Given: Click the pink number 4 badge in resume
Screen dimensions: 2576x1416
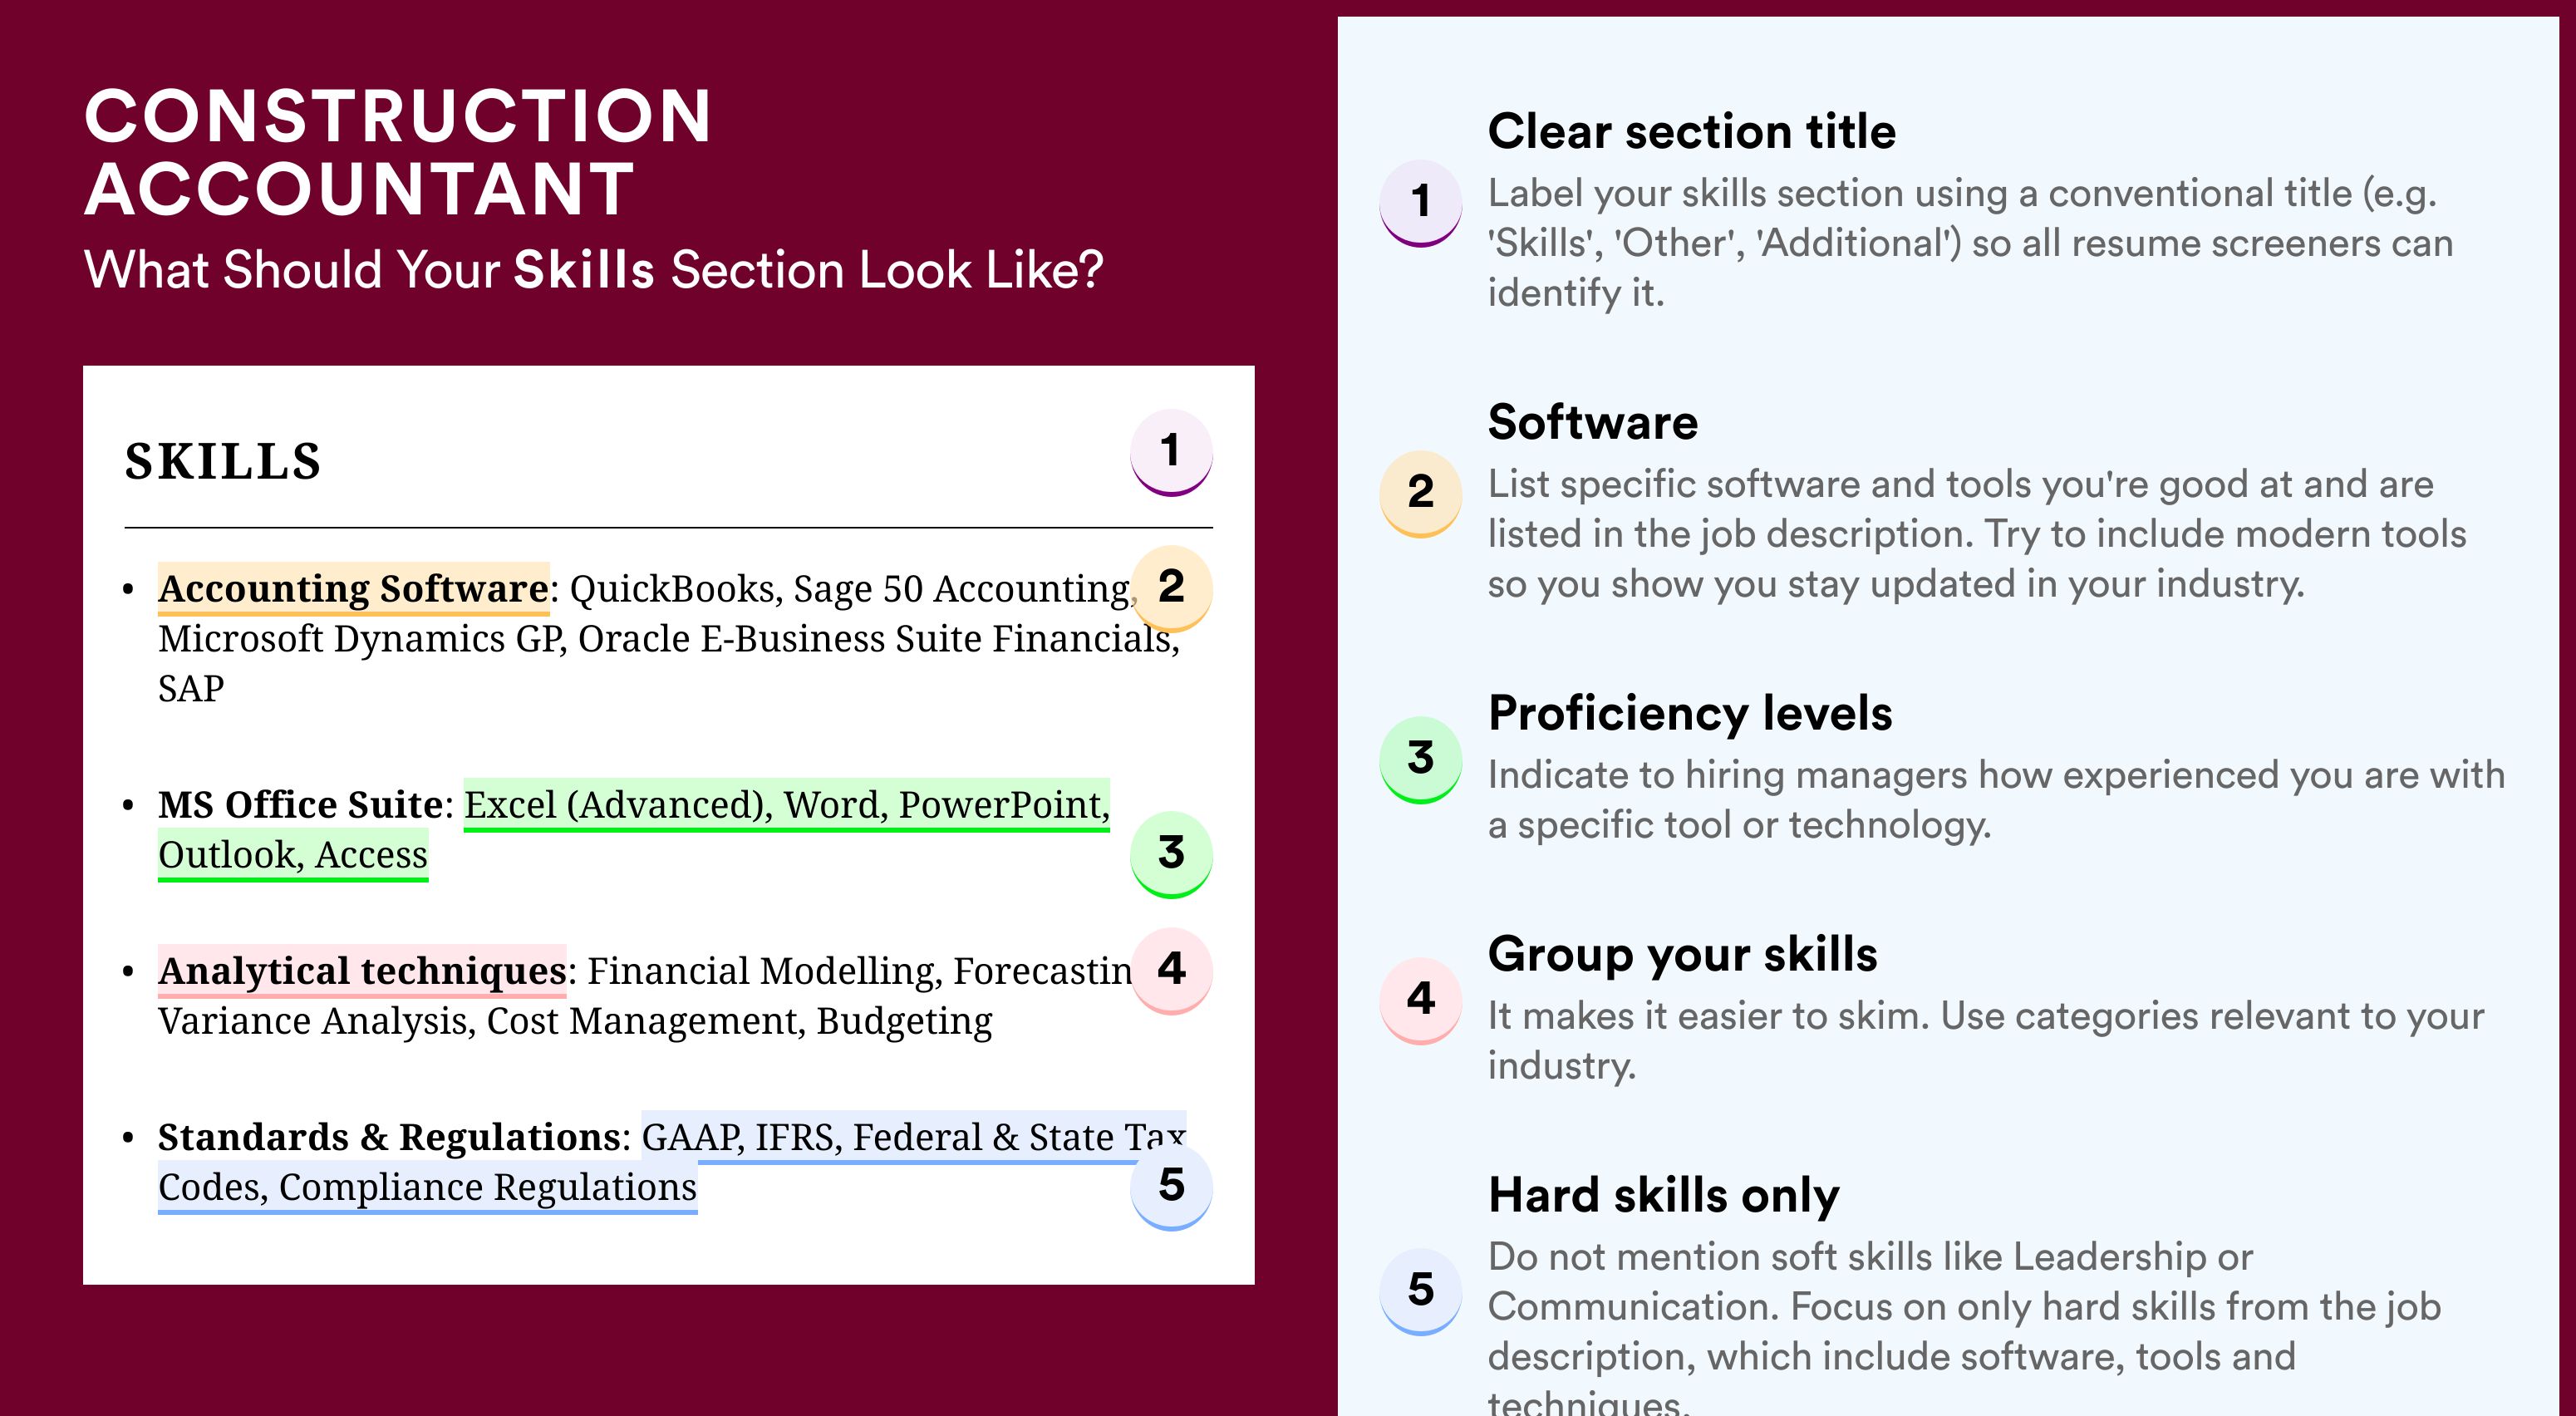Looking at the screenshot, I should tap(1171, 970).
